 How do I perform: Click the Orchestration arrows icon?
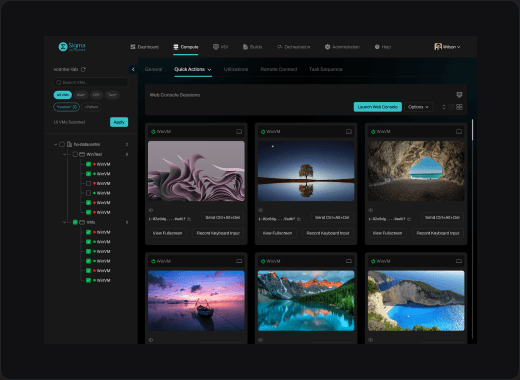[x=279, y=47]
